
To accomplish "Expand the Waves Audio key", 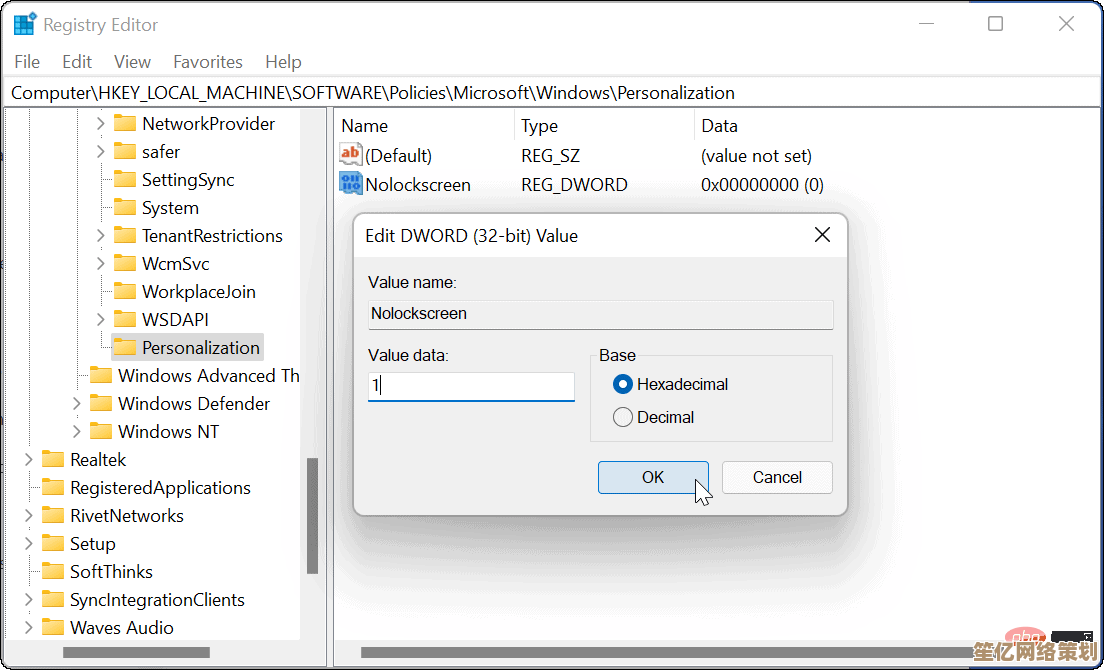I will [x=29, y=628].
